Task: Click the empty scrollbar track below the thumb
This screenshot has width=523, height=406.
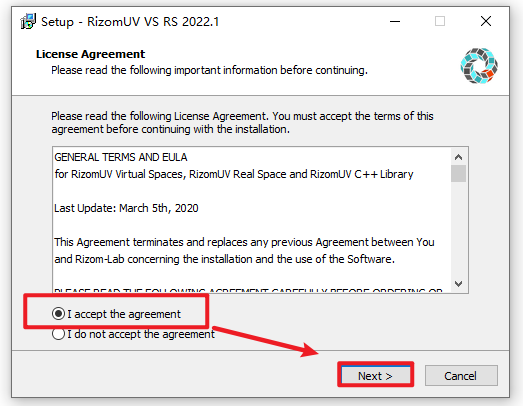Action: point(459,229)
